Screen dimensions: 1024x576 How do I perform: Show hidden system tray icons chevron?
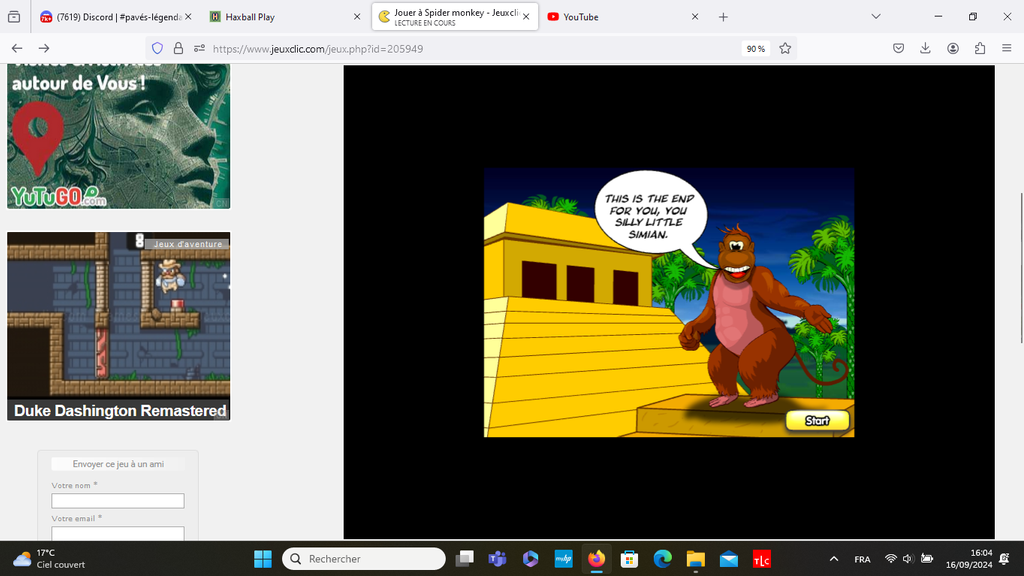[x=834, y=559]
